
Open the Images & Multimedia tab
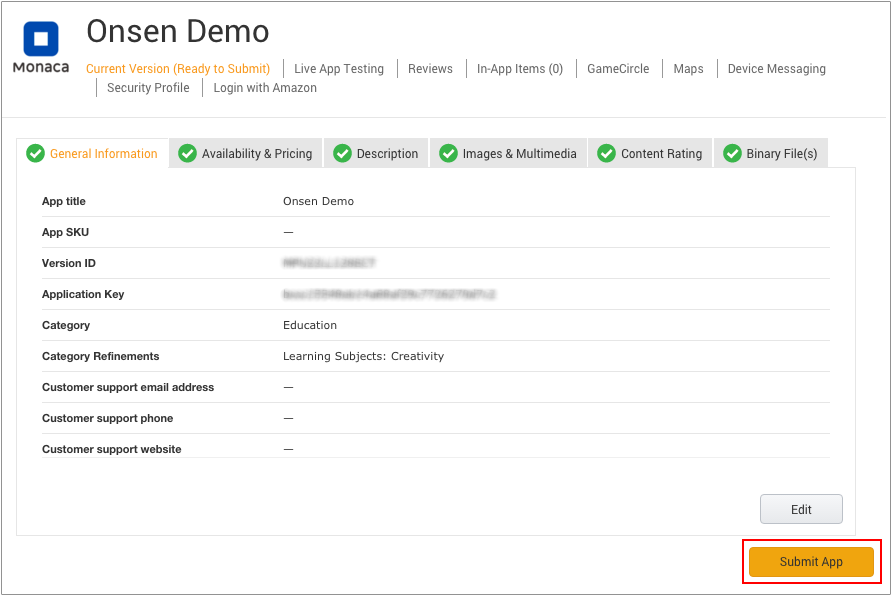click(x=508, y=153)
